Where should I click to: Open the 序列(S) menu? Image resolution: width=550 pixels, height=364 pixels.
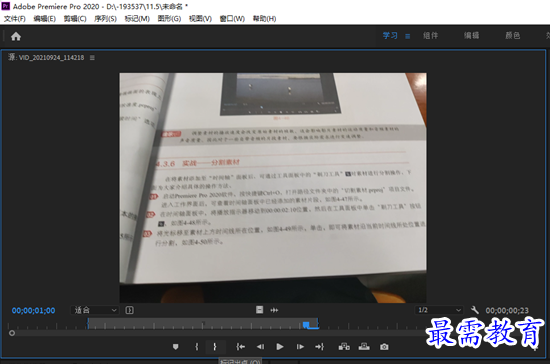point(105,19)
